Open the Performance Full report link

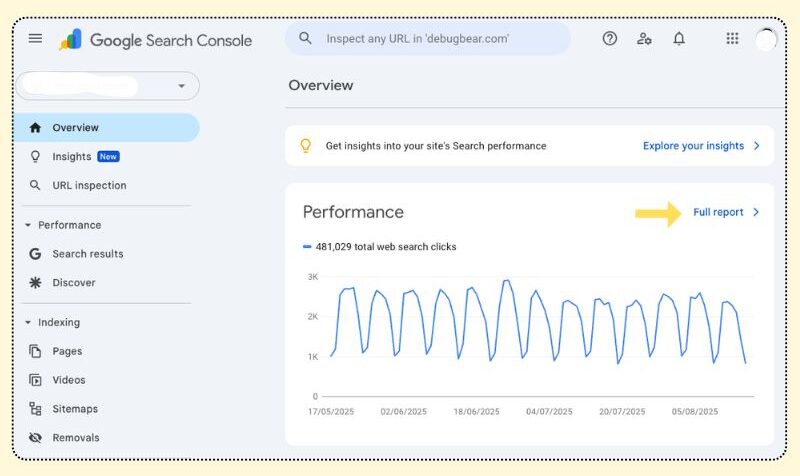pos(718,212)
